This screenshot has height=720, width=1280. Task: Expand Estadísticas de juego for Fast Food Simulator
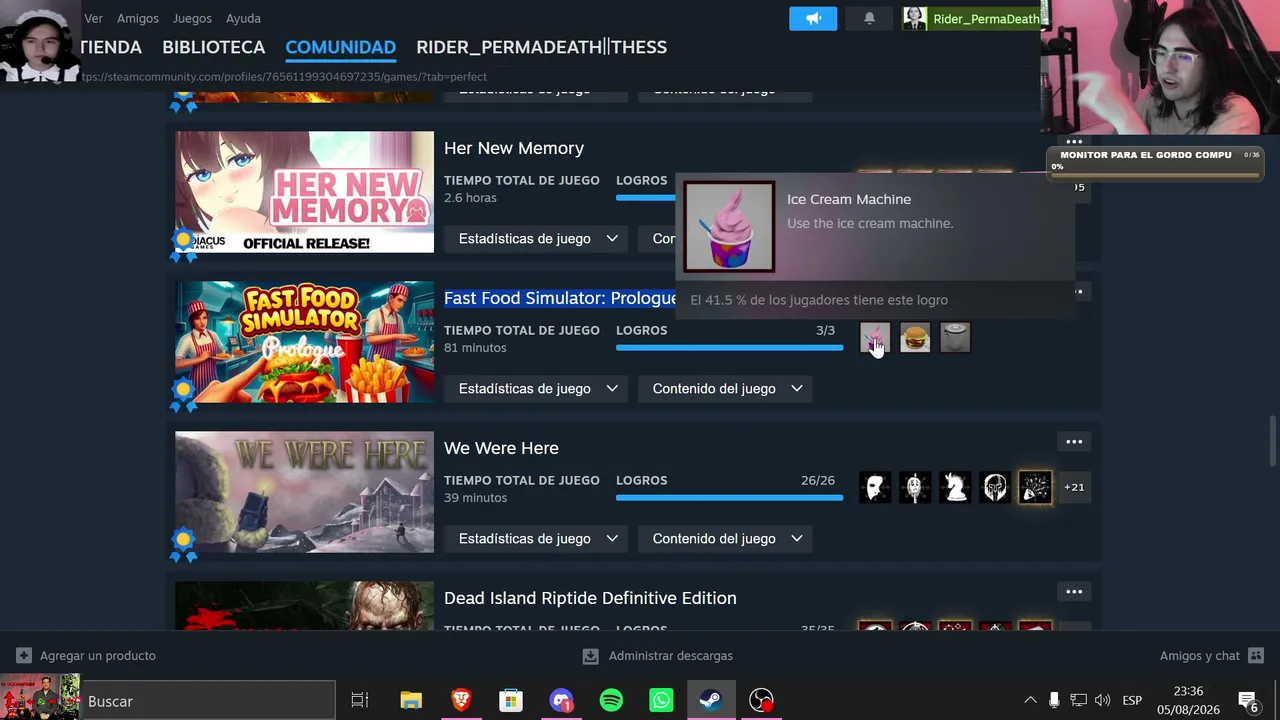point(538,389)
